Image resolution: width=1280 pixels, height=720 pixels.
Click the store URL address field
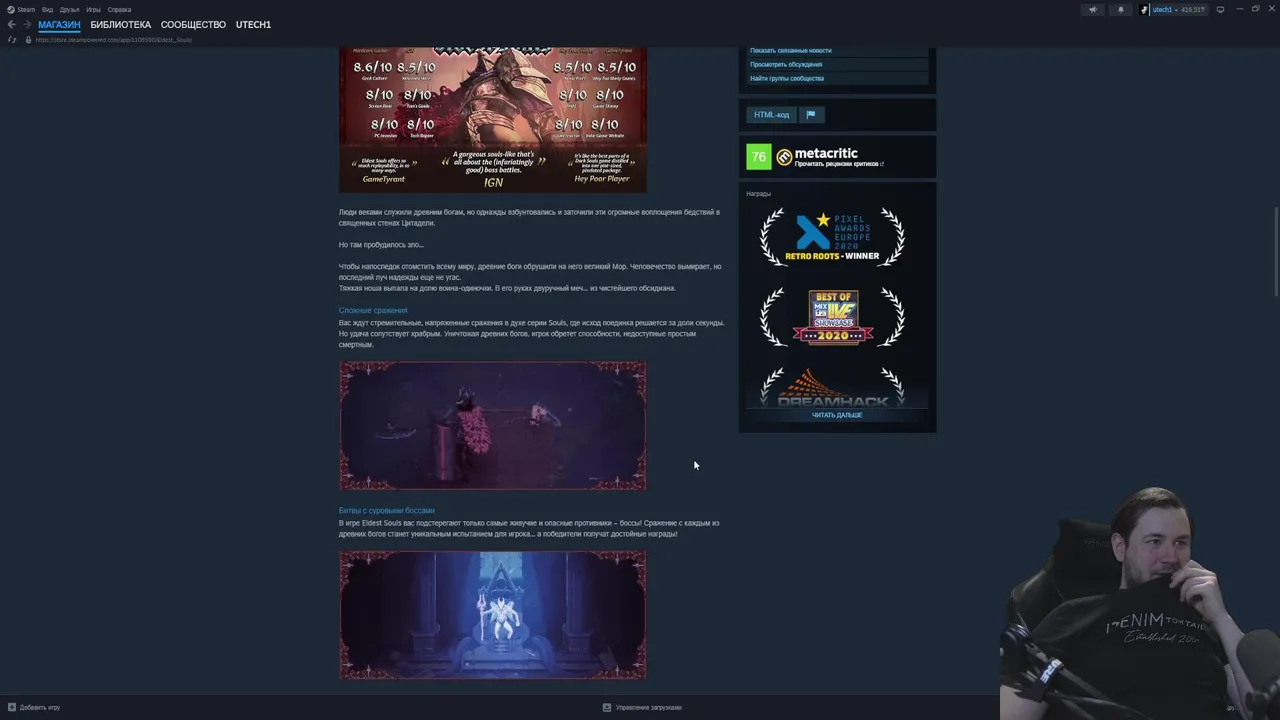tap(114, 39)
